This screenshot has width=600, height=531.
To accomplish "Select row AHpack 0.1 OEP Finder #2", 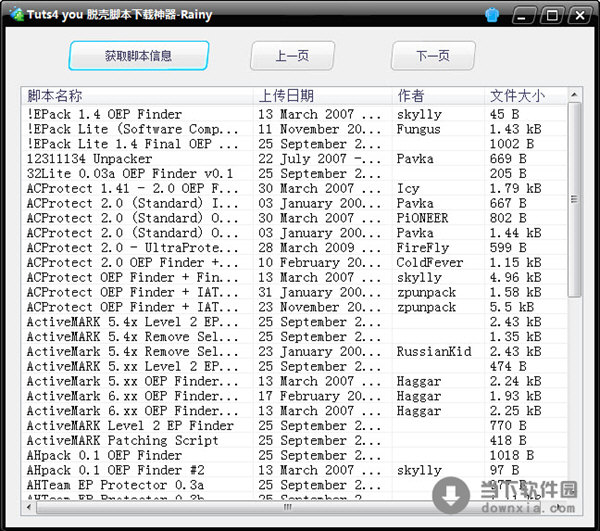I will point(294,470).
